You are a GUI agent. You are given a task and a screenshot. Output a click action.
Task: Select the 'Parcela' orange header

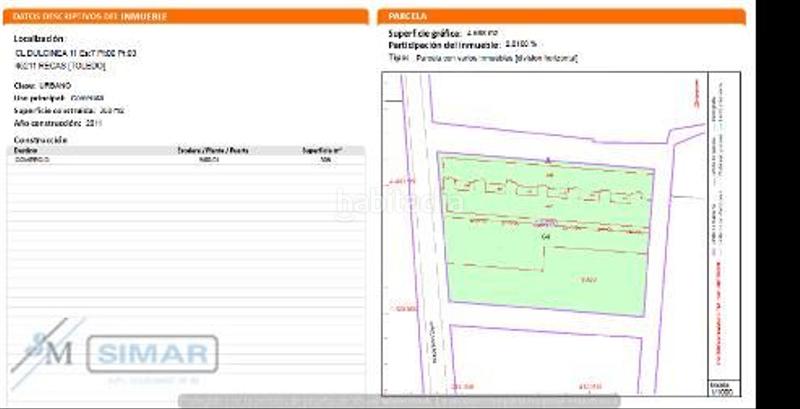(561, 17)
